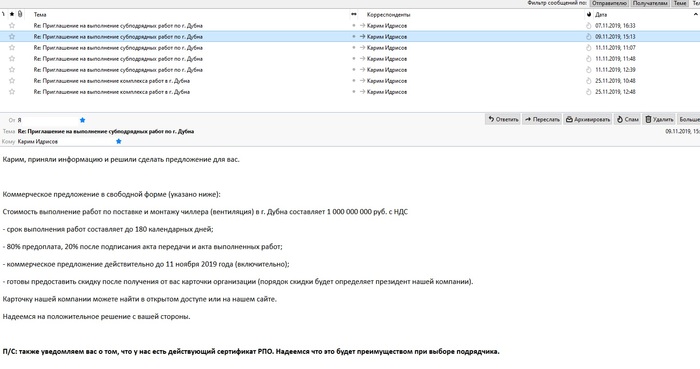Star the message dated 11.11.2019, 11:07
This screenshot has width=700, height=369.
click(x=12, y=47)
